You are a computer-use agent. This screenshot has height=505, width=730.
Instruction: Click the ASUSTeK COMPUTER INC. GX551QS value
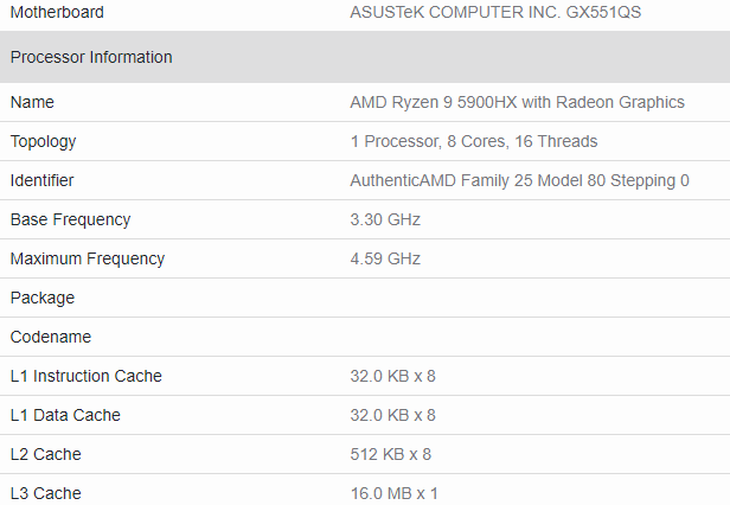click(495, 12)
